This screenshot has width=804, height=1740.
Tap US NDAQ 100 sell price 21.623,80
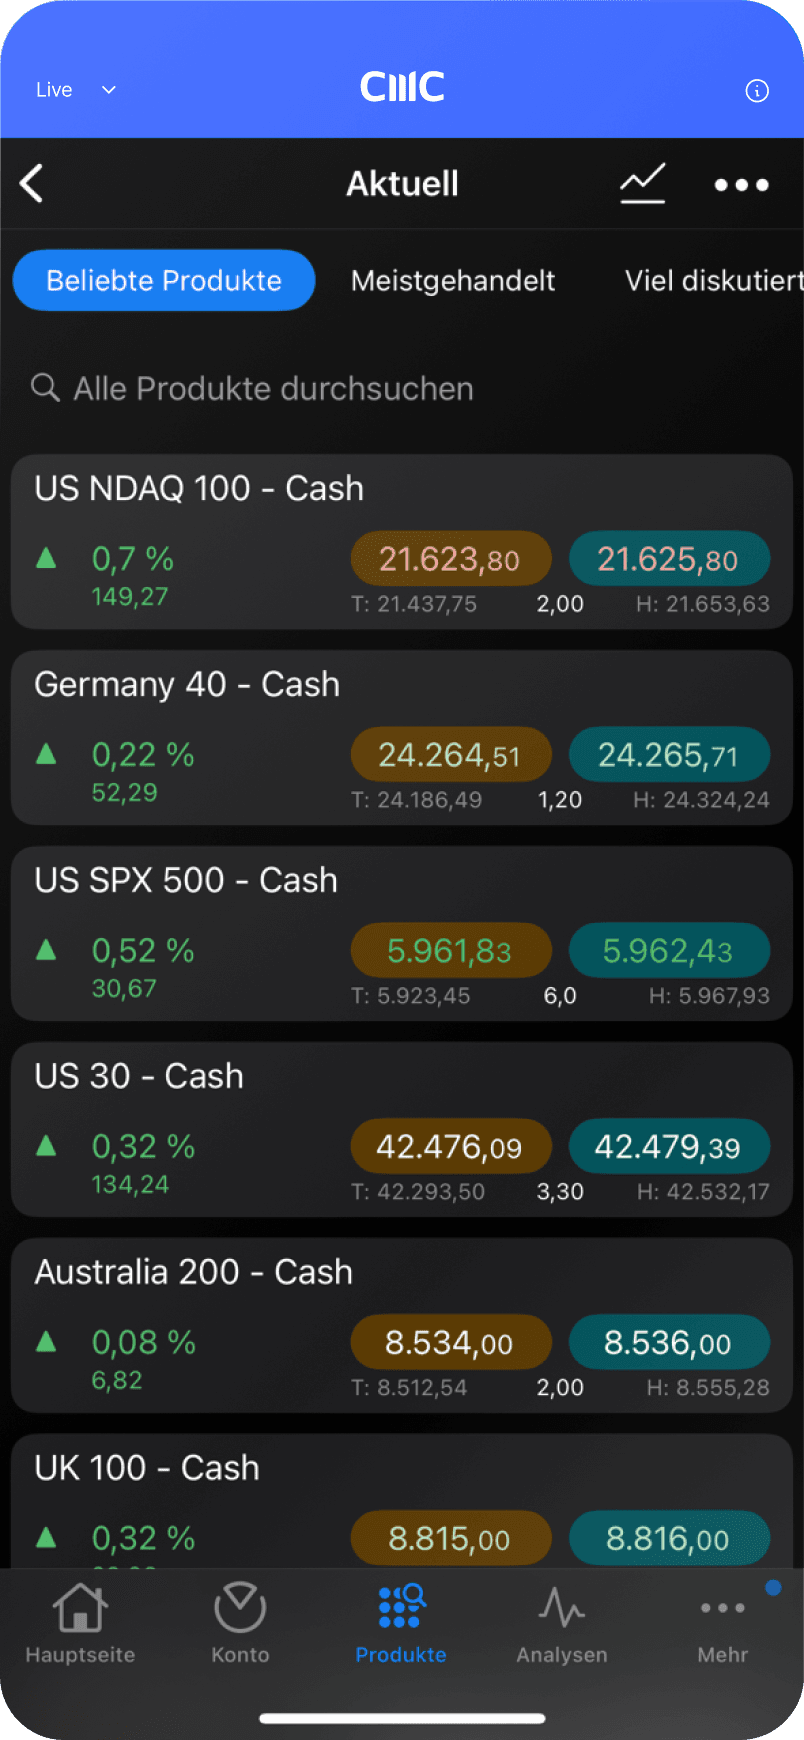[450, 559]
